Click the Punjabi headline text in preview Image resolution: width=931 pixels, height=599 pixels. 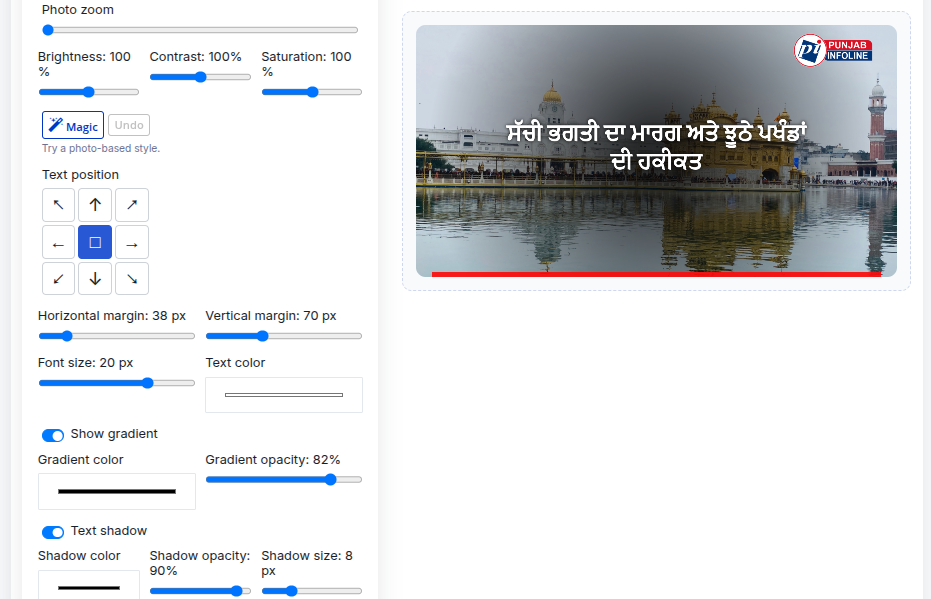(x=656, y=147)
